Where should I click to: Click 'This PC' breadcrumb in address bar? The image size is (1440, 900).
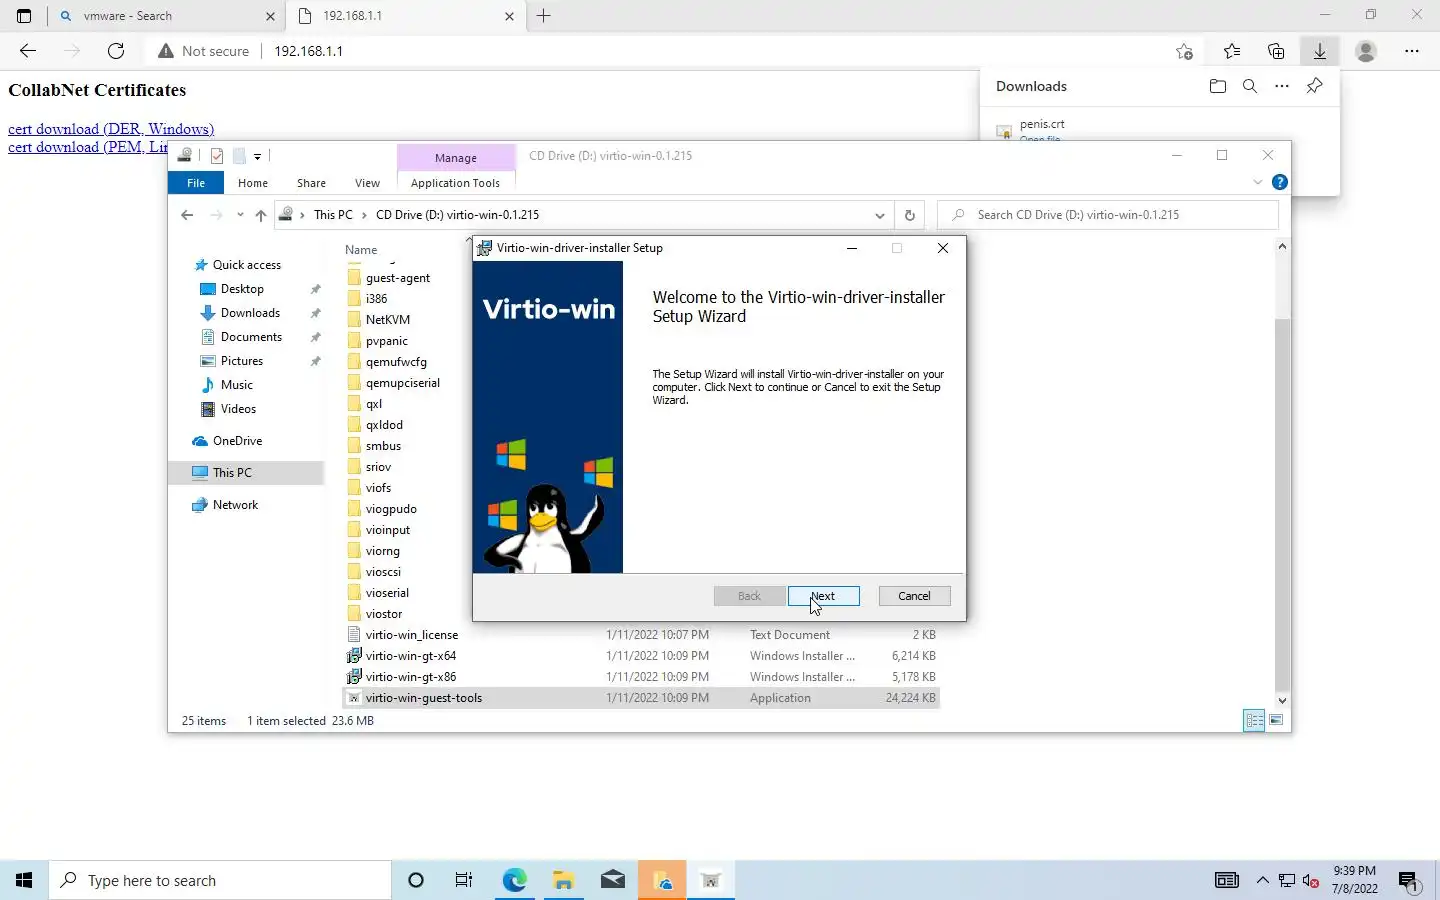tap(333, 215)
